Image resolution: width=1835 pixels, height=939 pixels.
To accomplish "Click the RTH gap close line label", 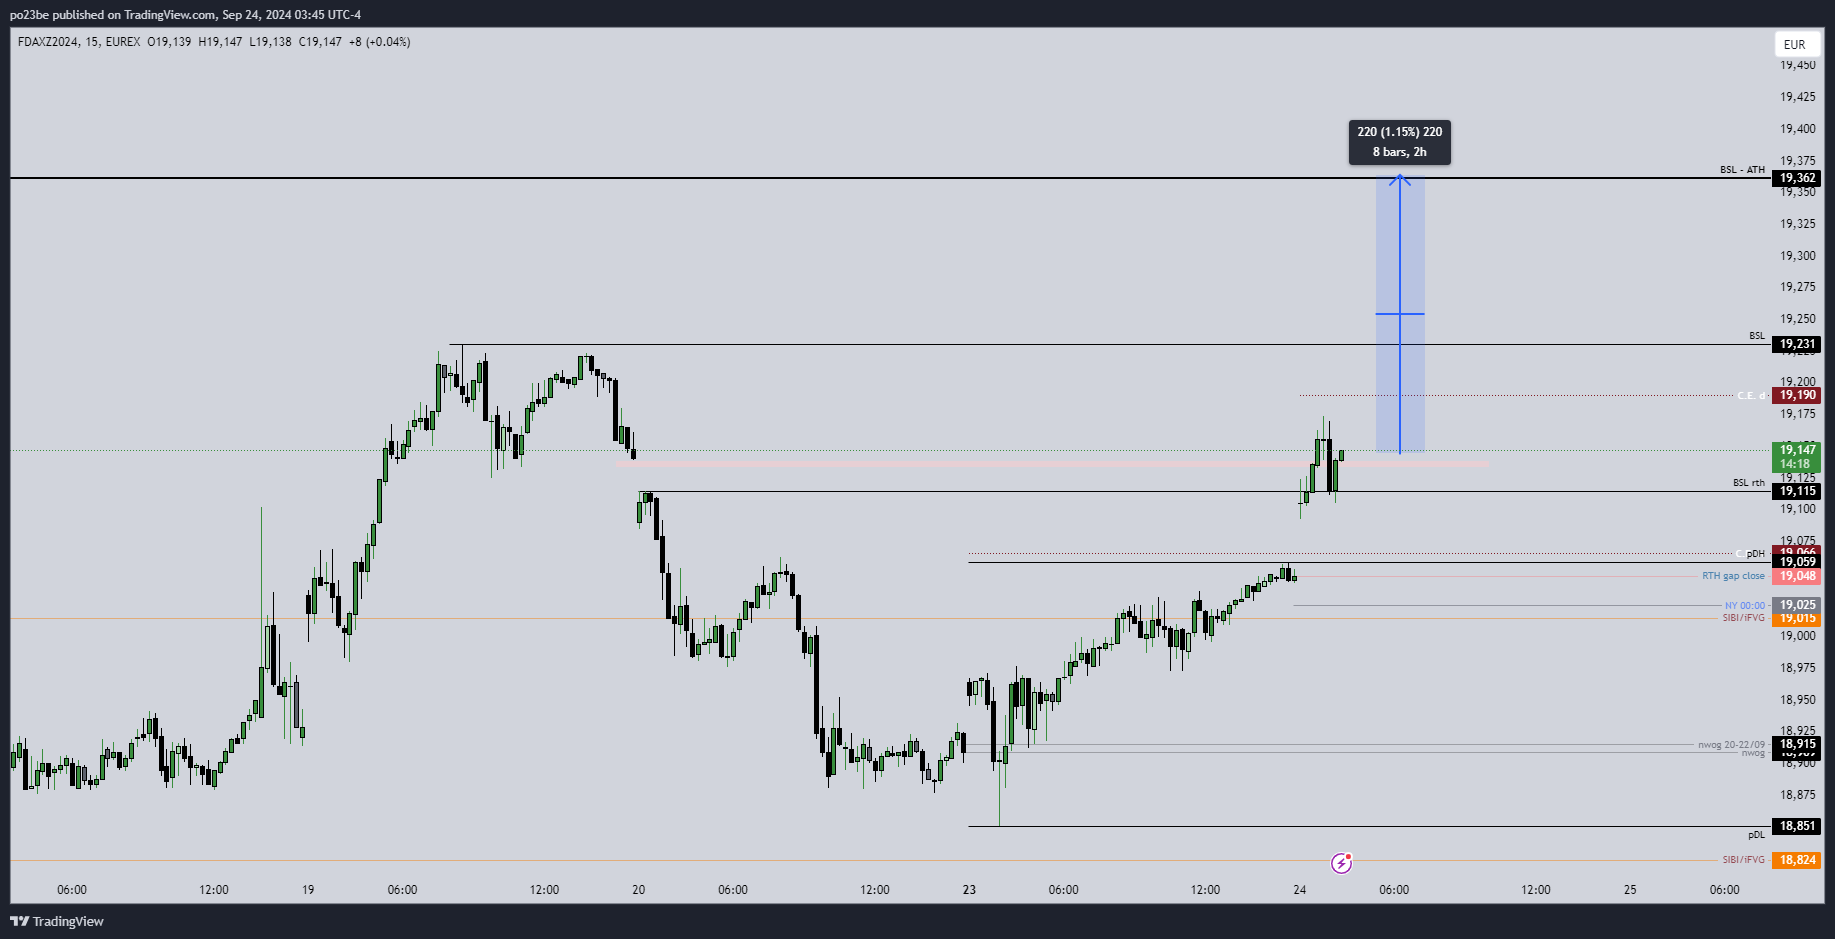I will [x=1733, y=576].
